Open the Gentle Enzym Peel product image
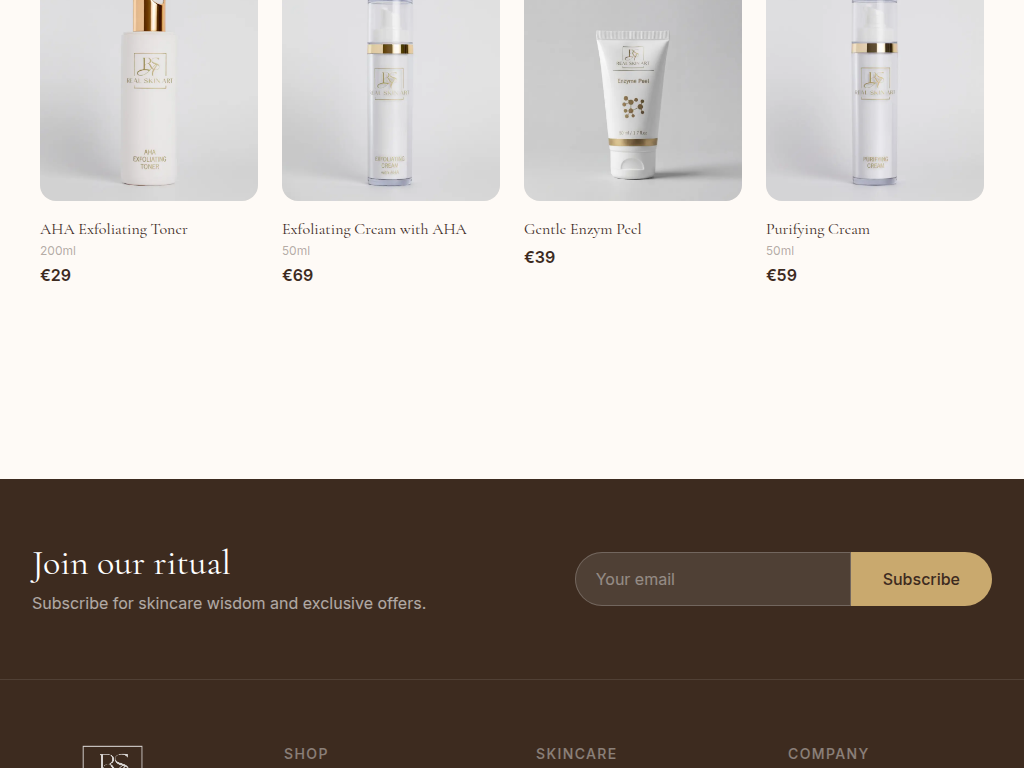 [x=633, y=100]
